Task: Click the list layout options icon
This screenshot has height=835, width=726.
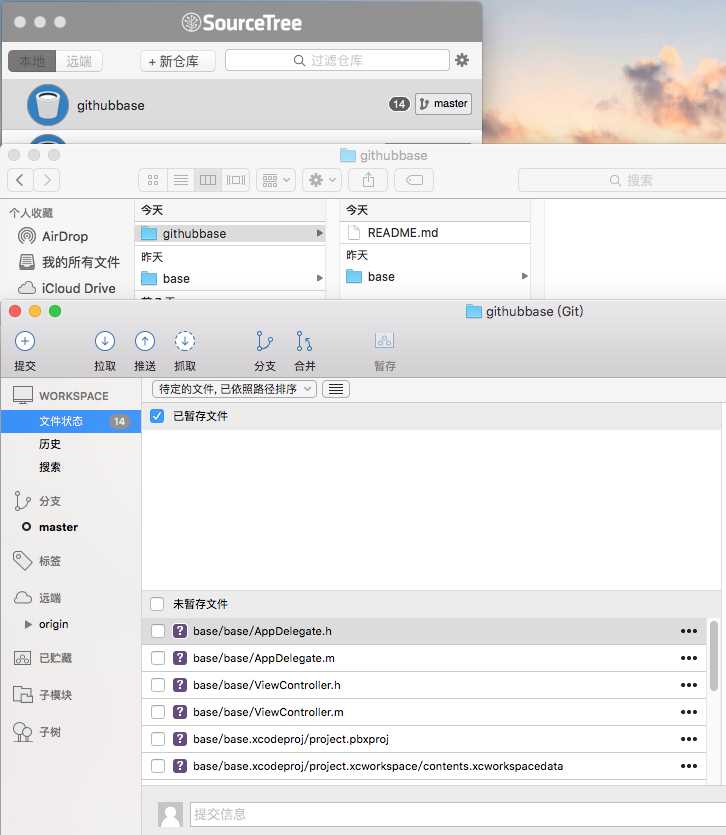Action: 336,389
